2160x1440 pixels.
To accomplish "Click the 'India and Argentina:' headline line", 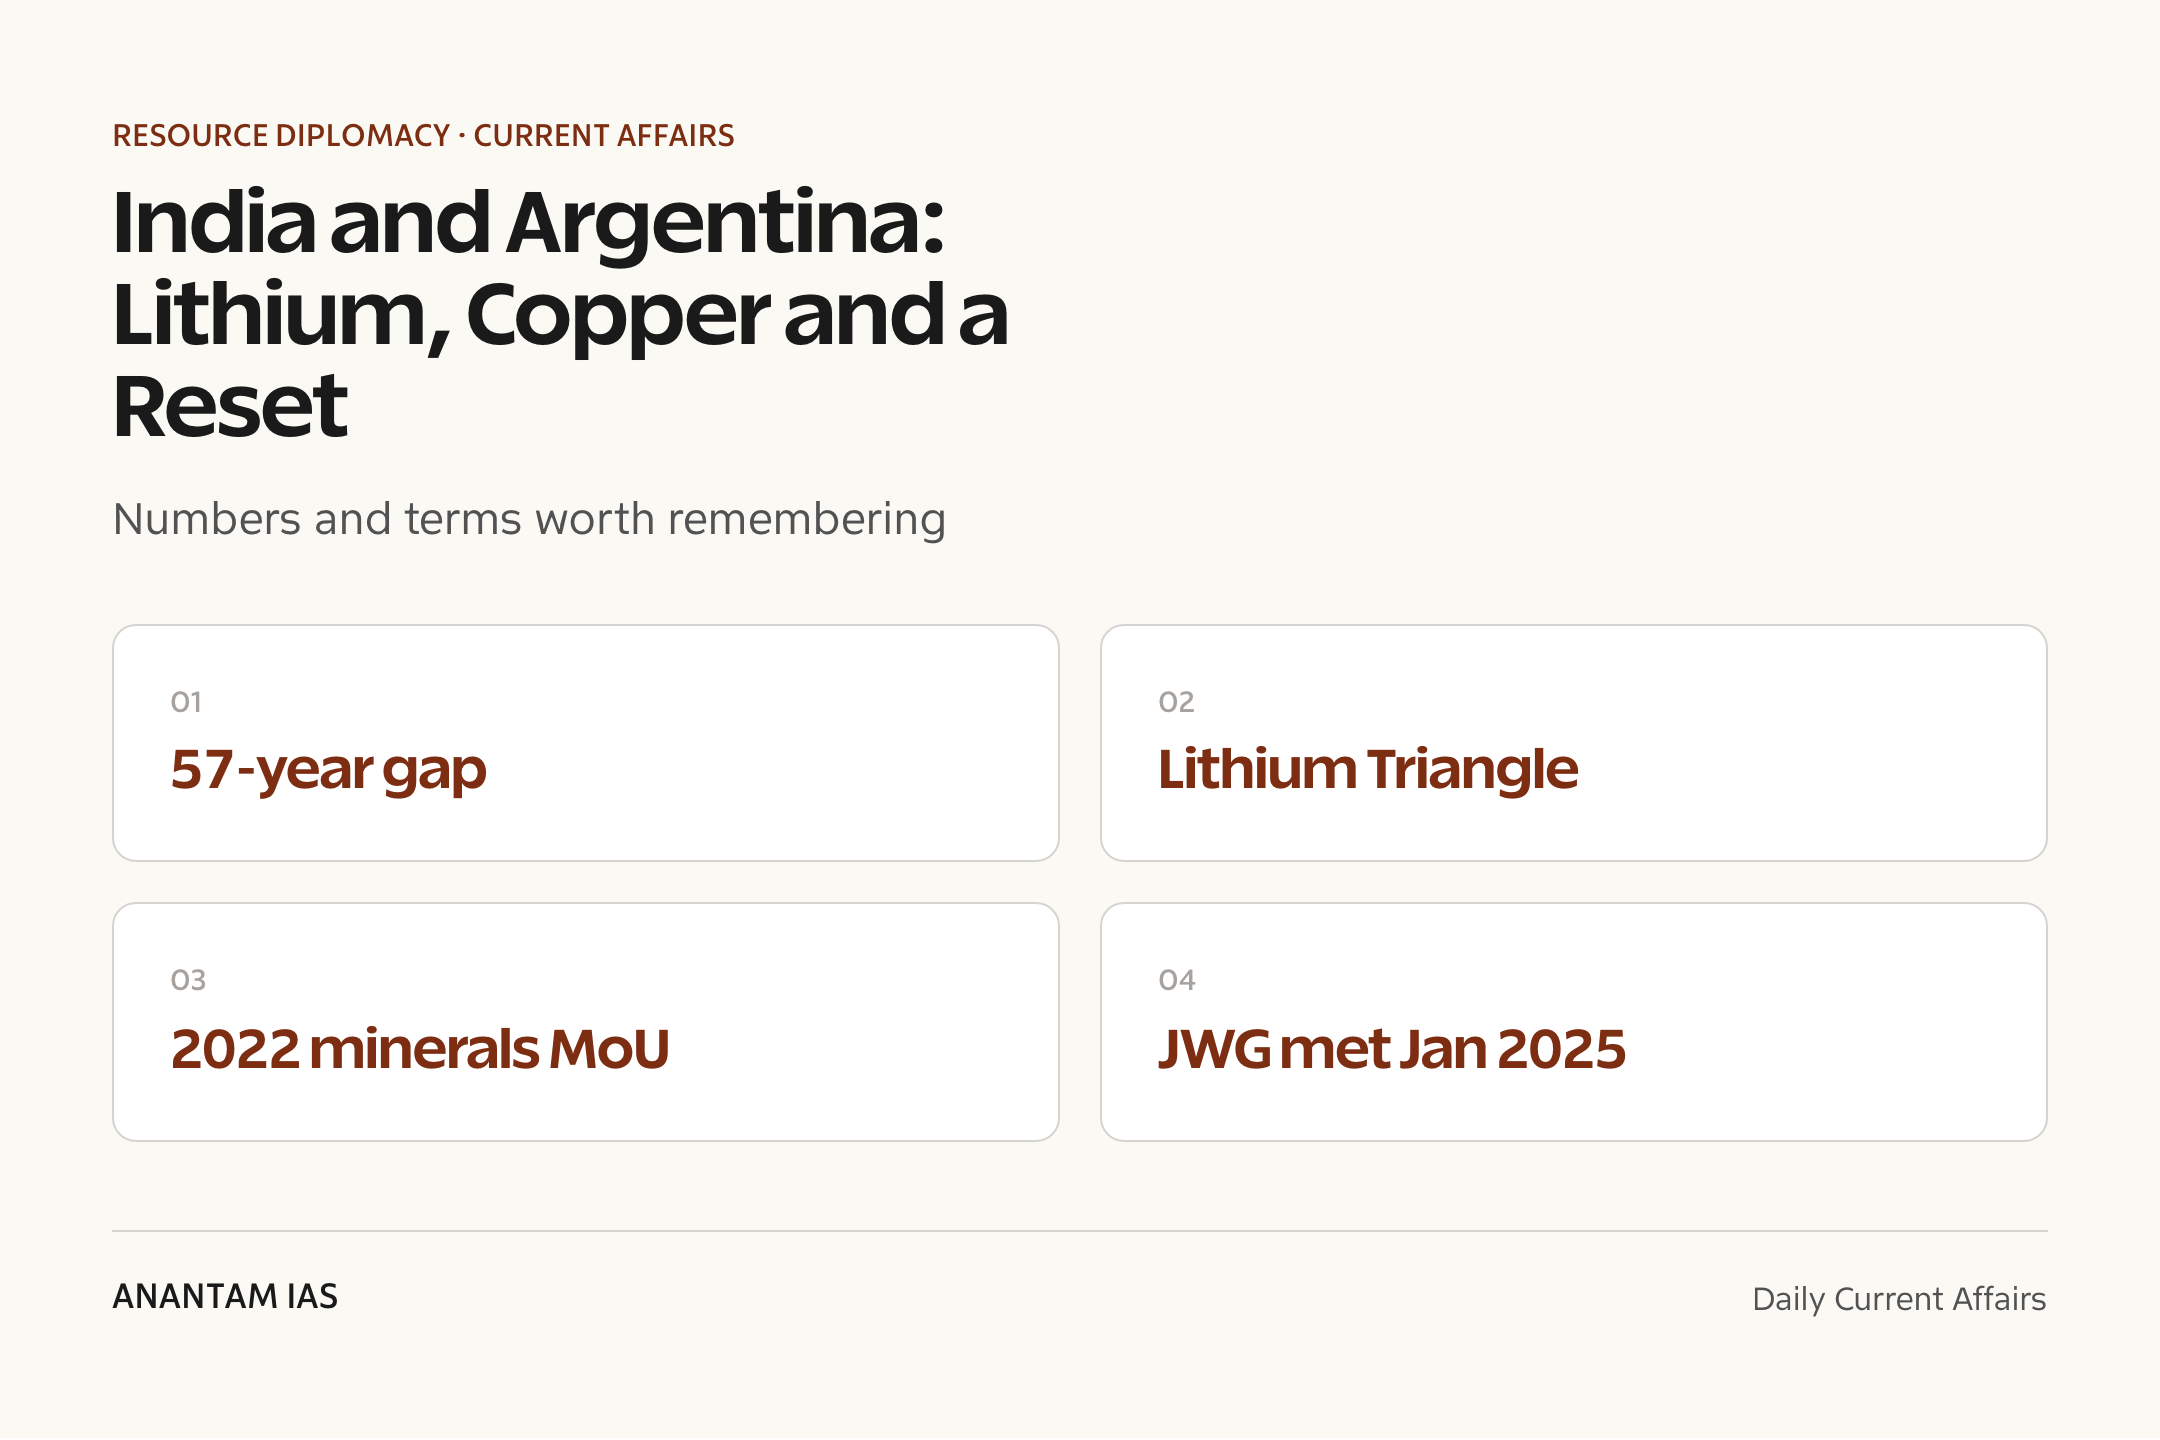I will point(529,223).
